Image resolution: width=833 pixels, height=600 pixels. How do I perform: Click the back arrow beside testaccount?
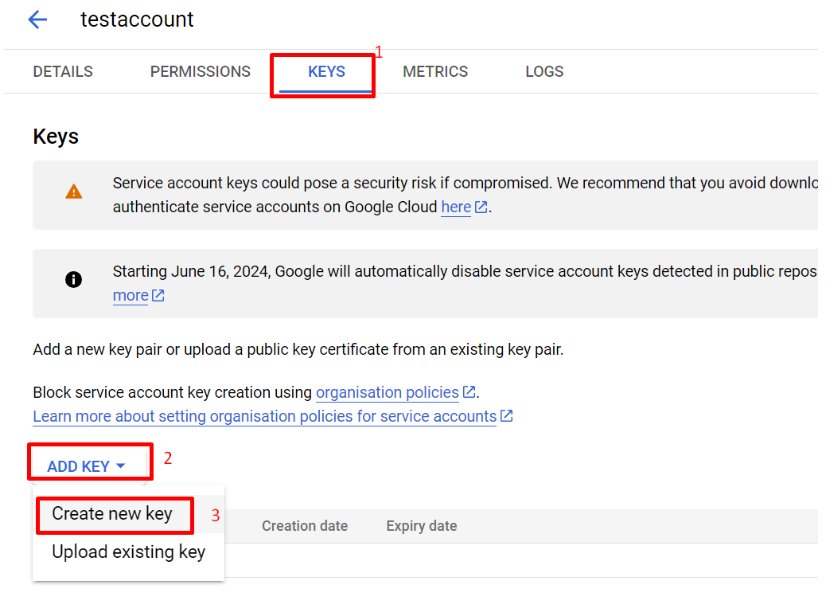38,20
